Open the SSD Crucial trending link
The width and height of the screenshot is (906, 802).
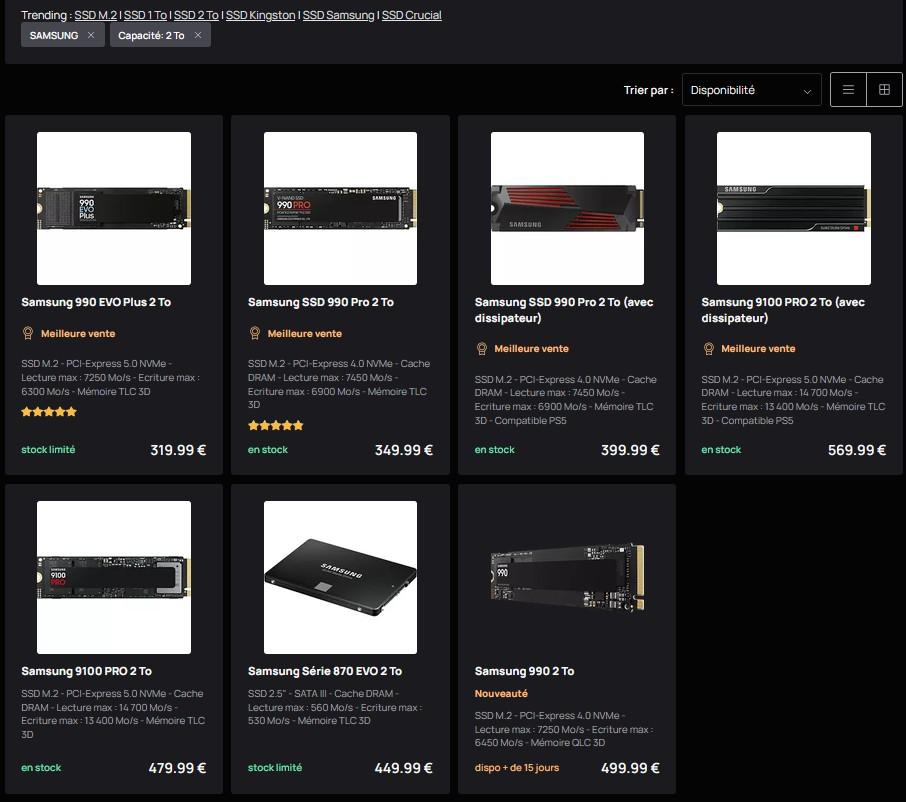[411, 15]
